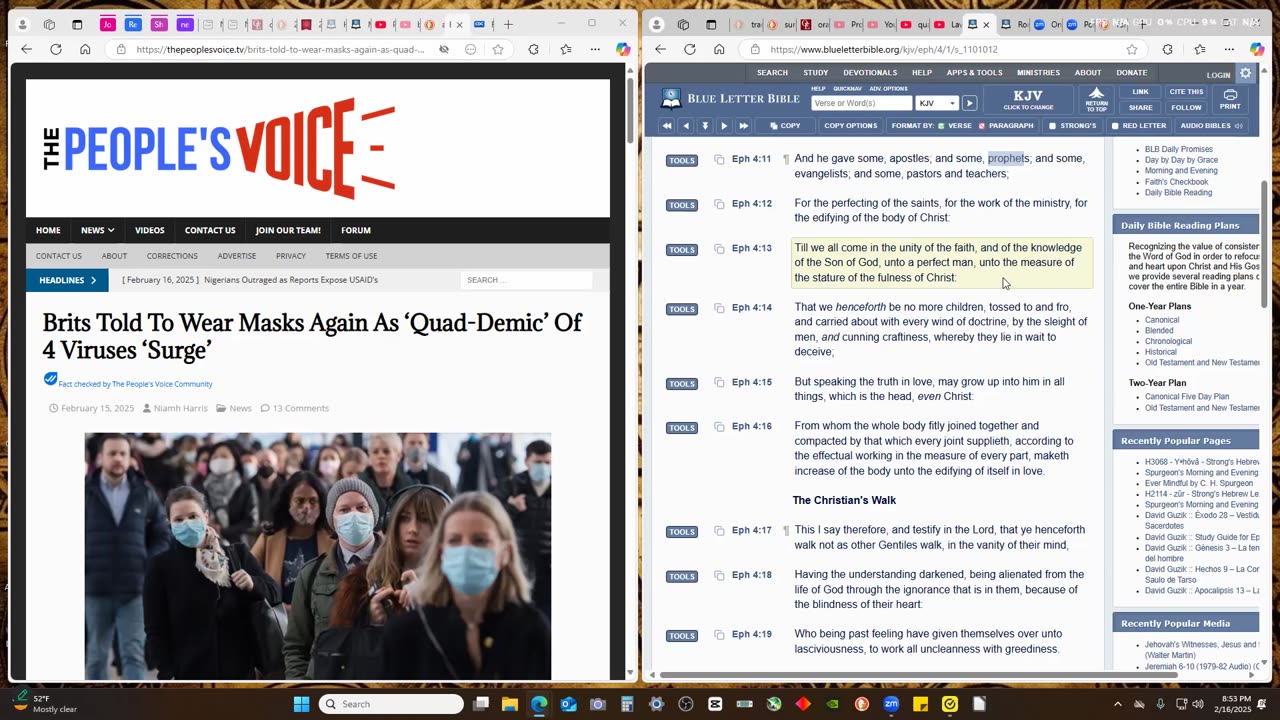Open the Audio Bibles menu
This screenshot has height=720, width=1280.
[1211, 126]
